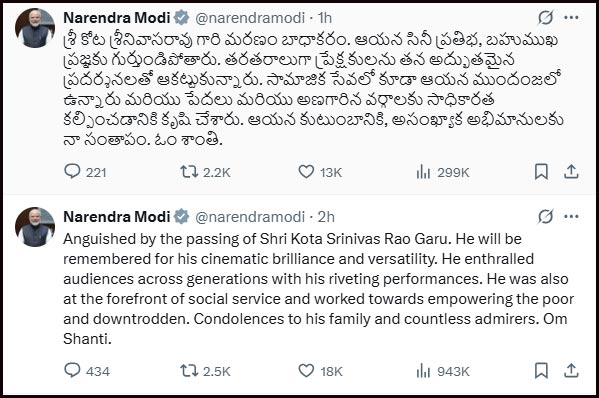Retweet the Telugu tweet with 2.2K reposts
599x398 pixels.
(205, 172)
